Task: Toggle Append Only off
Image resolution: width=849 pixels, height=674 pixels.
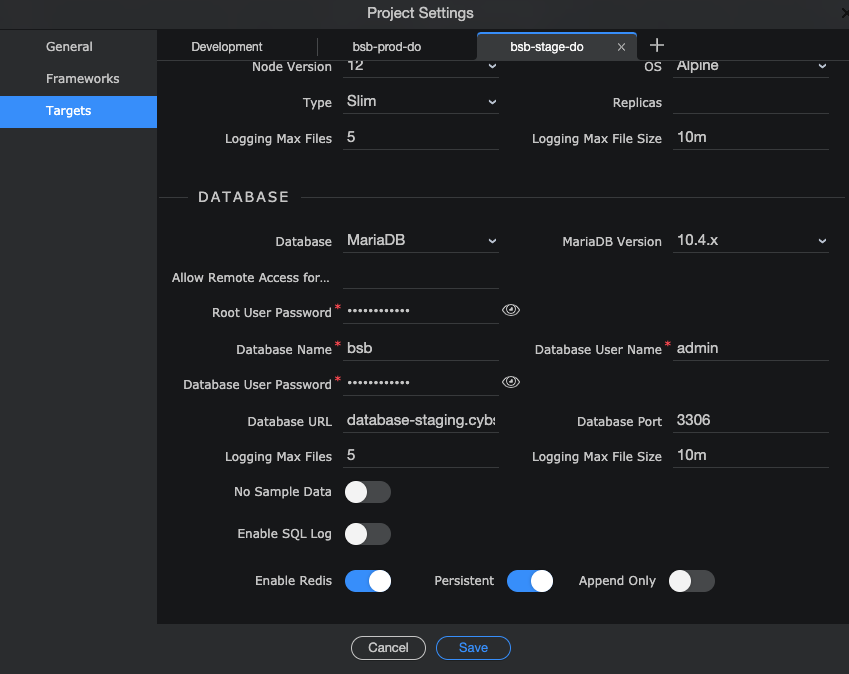Action: (x=691, y=580)
